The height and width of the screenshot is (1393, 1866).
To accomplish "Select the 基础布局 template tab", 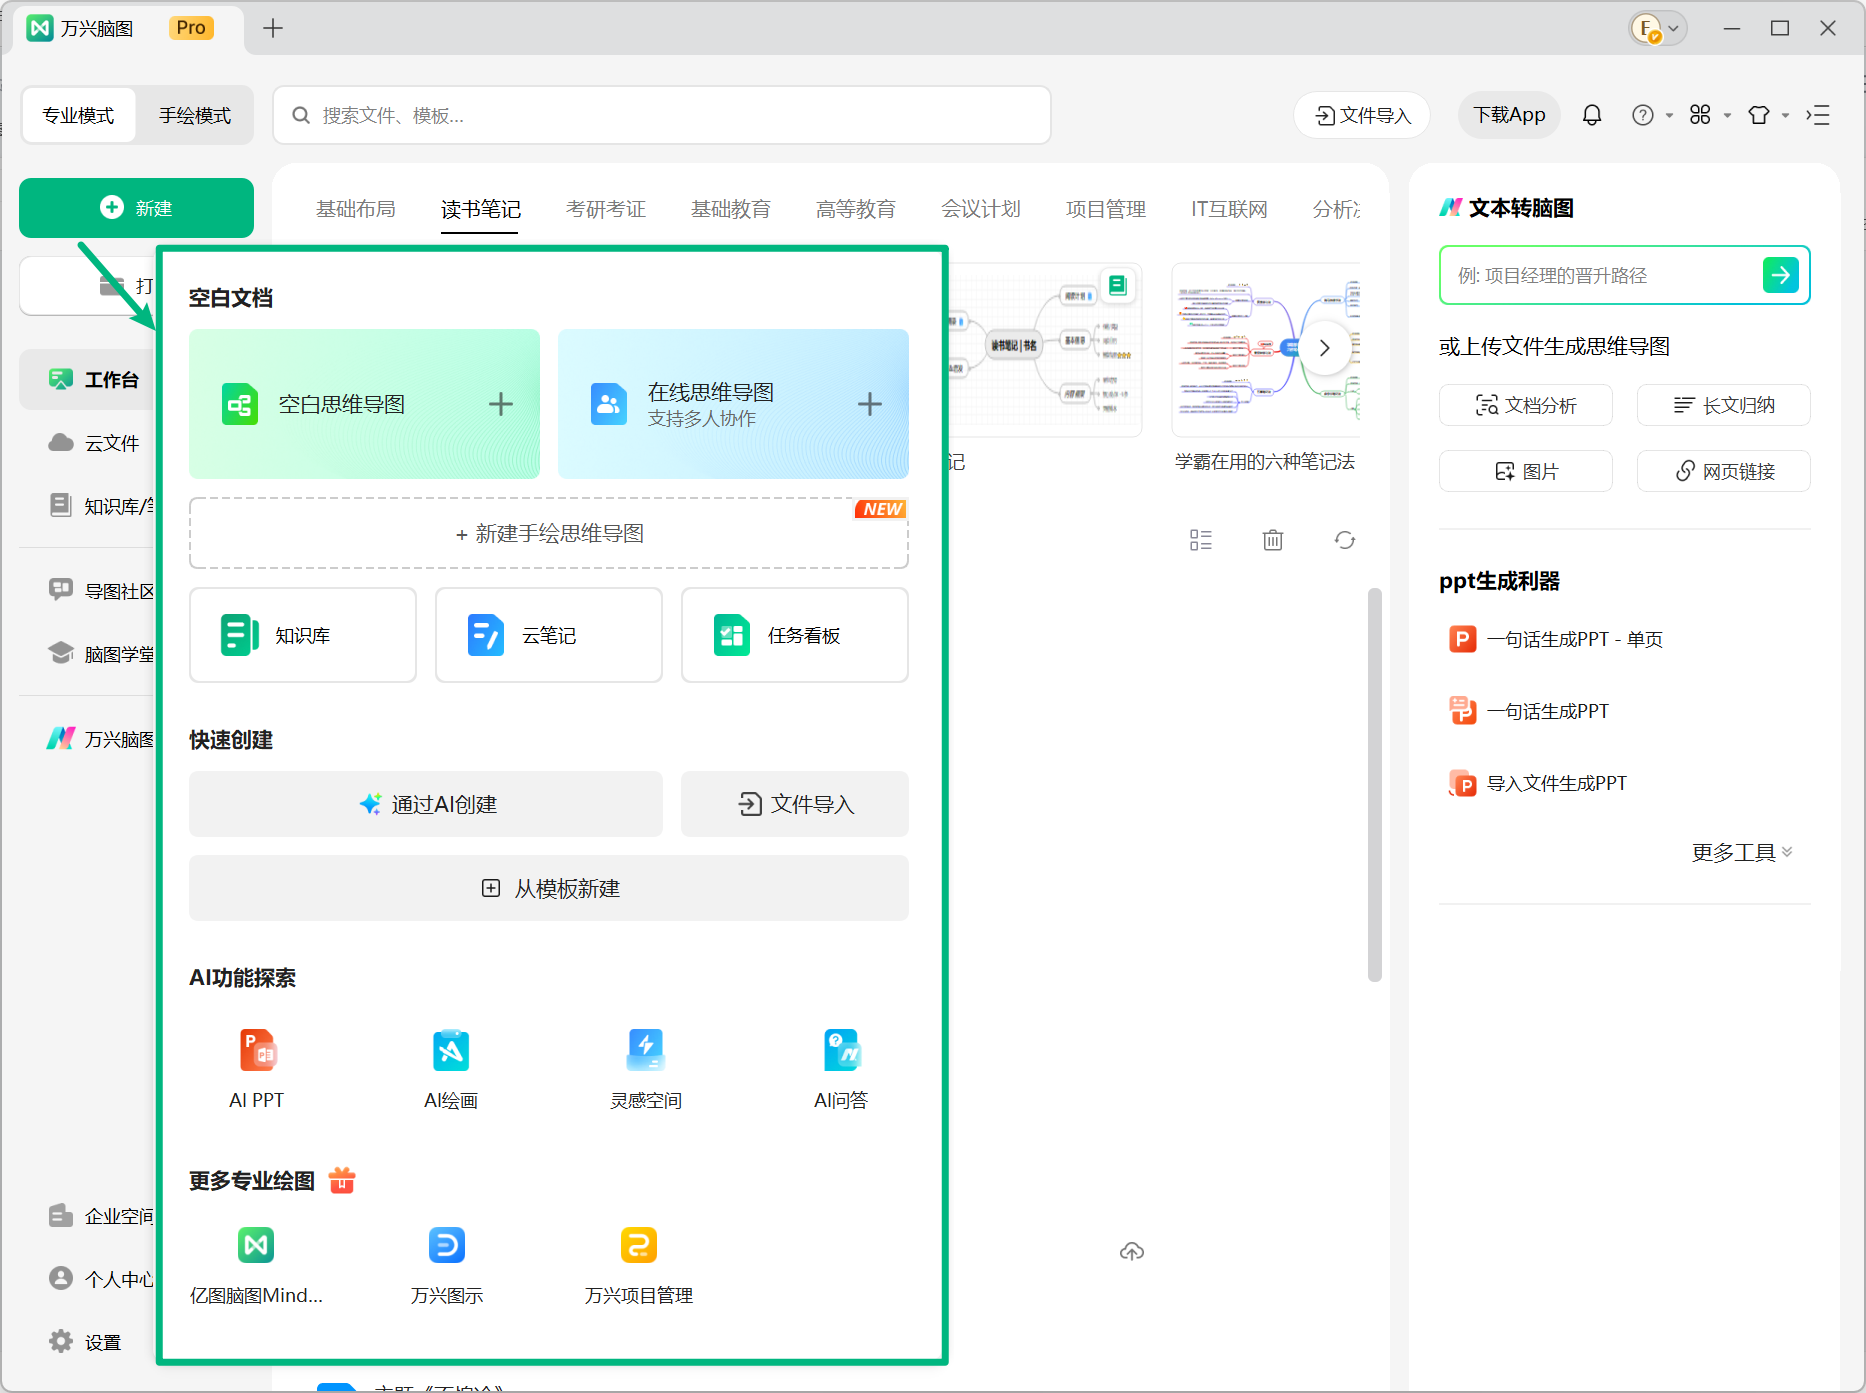I will click(x=356, y=209).
